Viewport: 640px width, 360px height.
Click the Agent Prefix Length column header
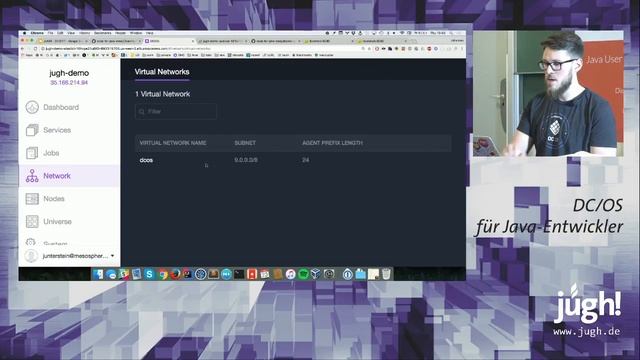coord(332,143)
